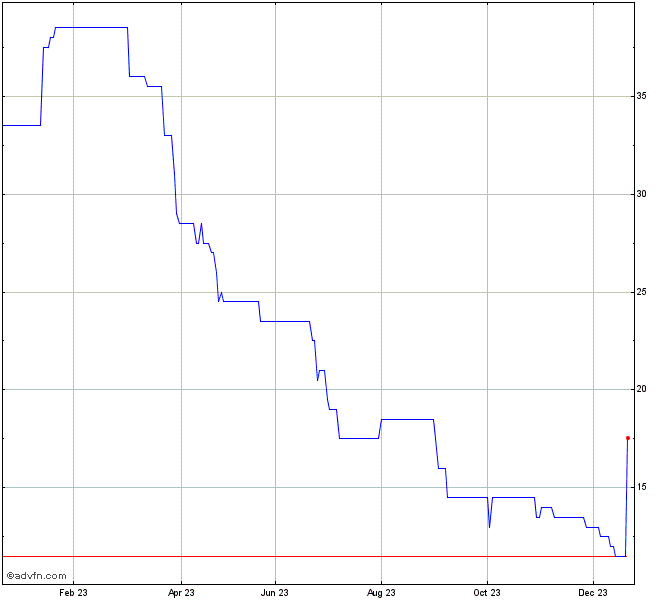Click the starting flat segment at 33.5
This screenshot has width=670, height=600.
tap(20, 125)
